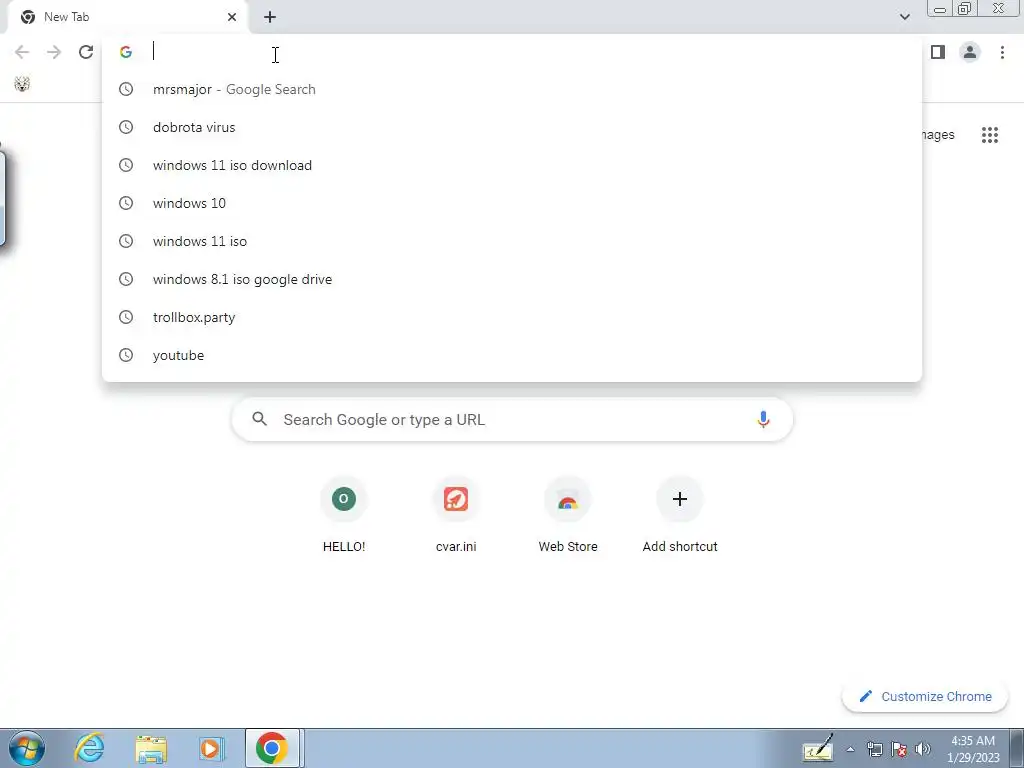Pick windows 8.1 iso google drive suggestion
The height and width of the screenshot is (768, 1024).
coord(512,279)
